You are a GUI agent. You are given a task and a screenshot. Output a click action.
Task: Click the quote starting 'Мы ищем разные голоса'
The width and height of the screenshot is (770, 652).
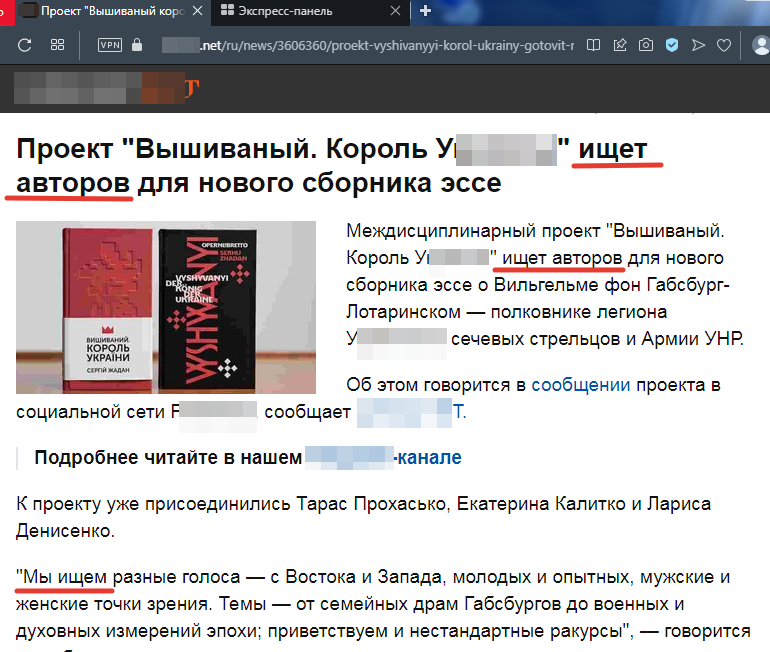383,604
